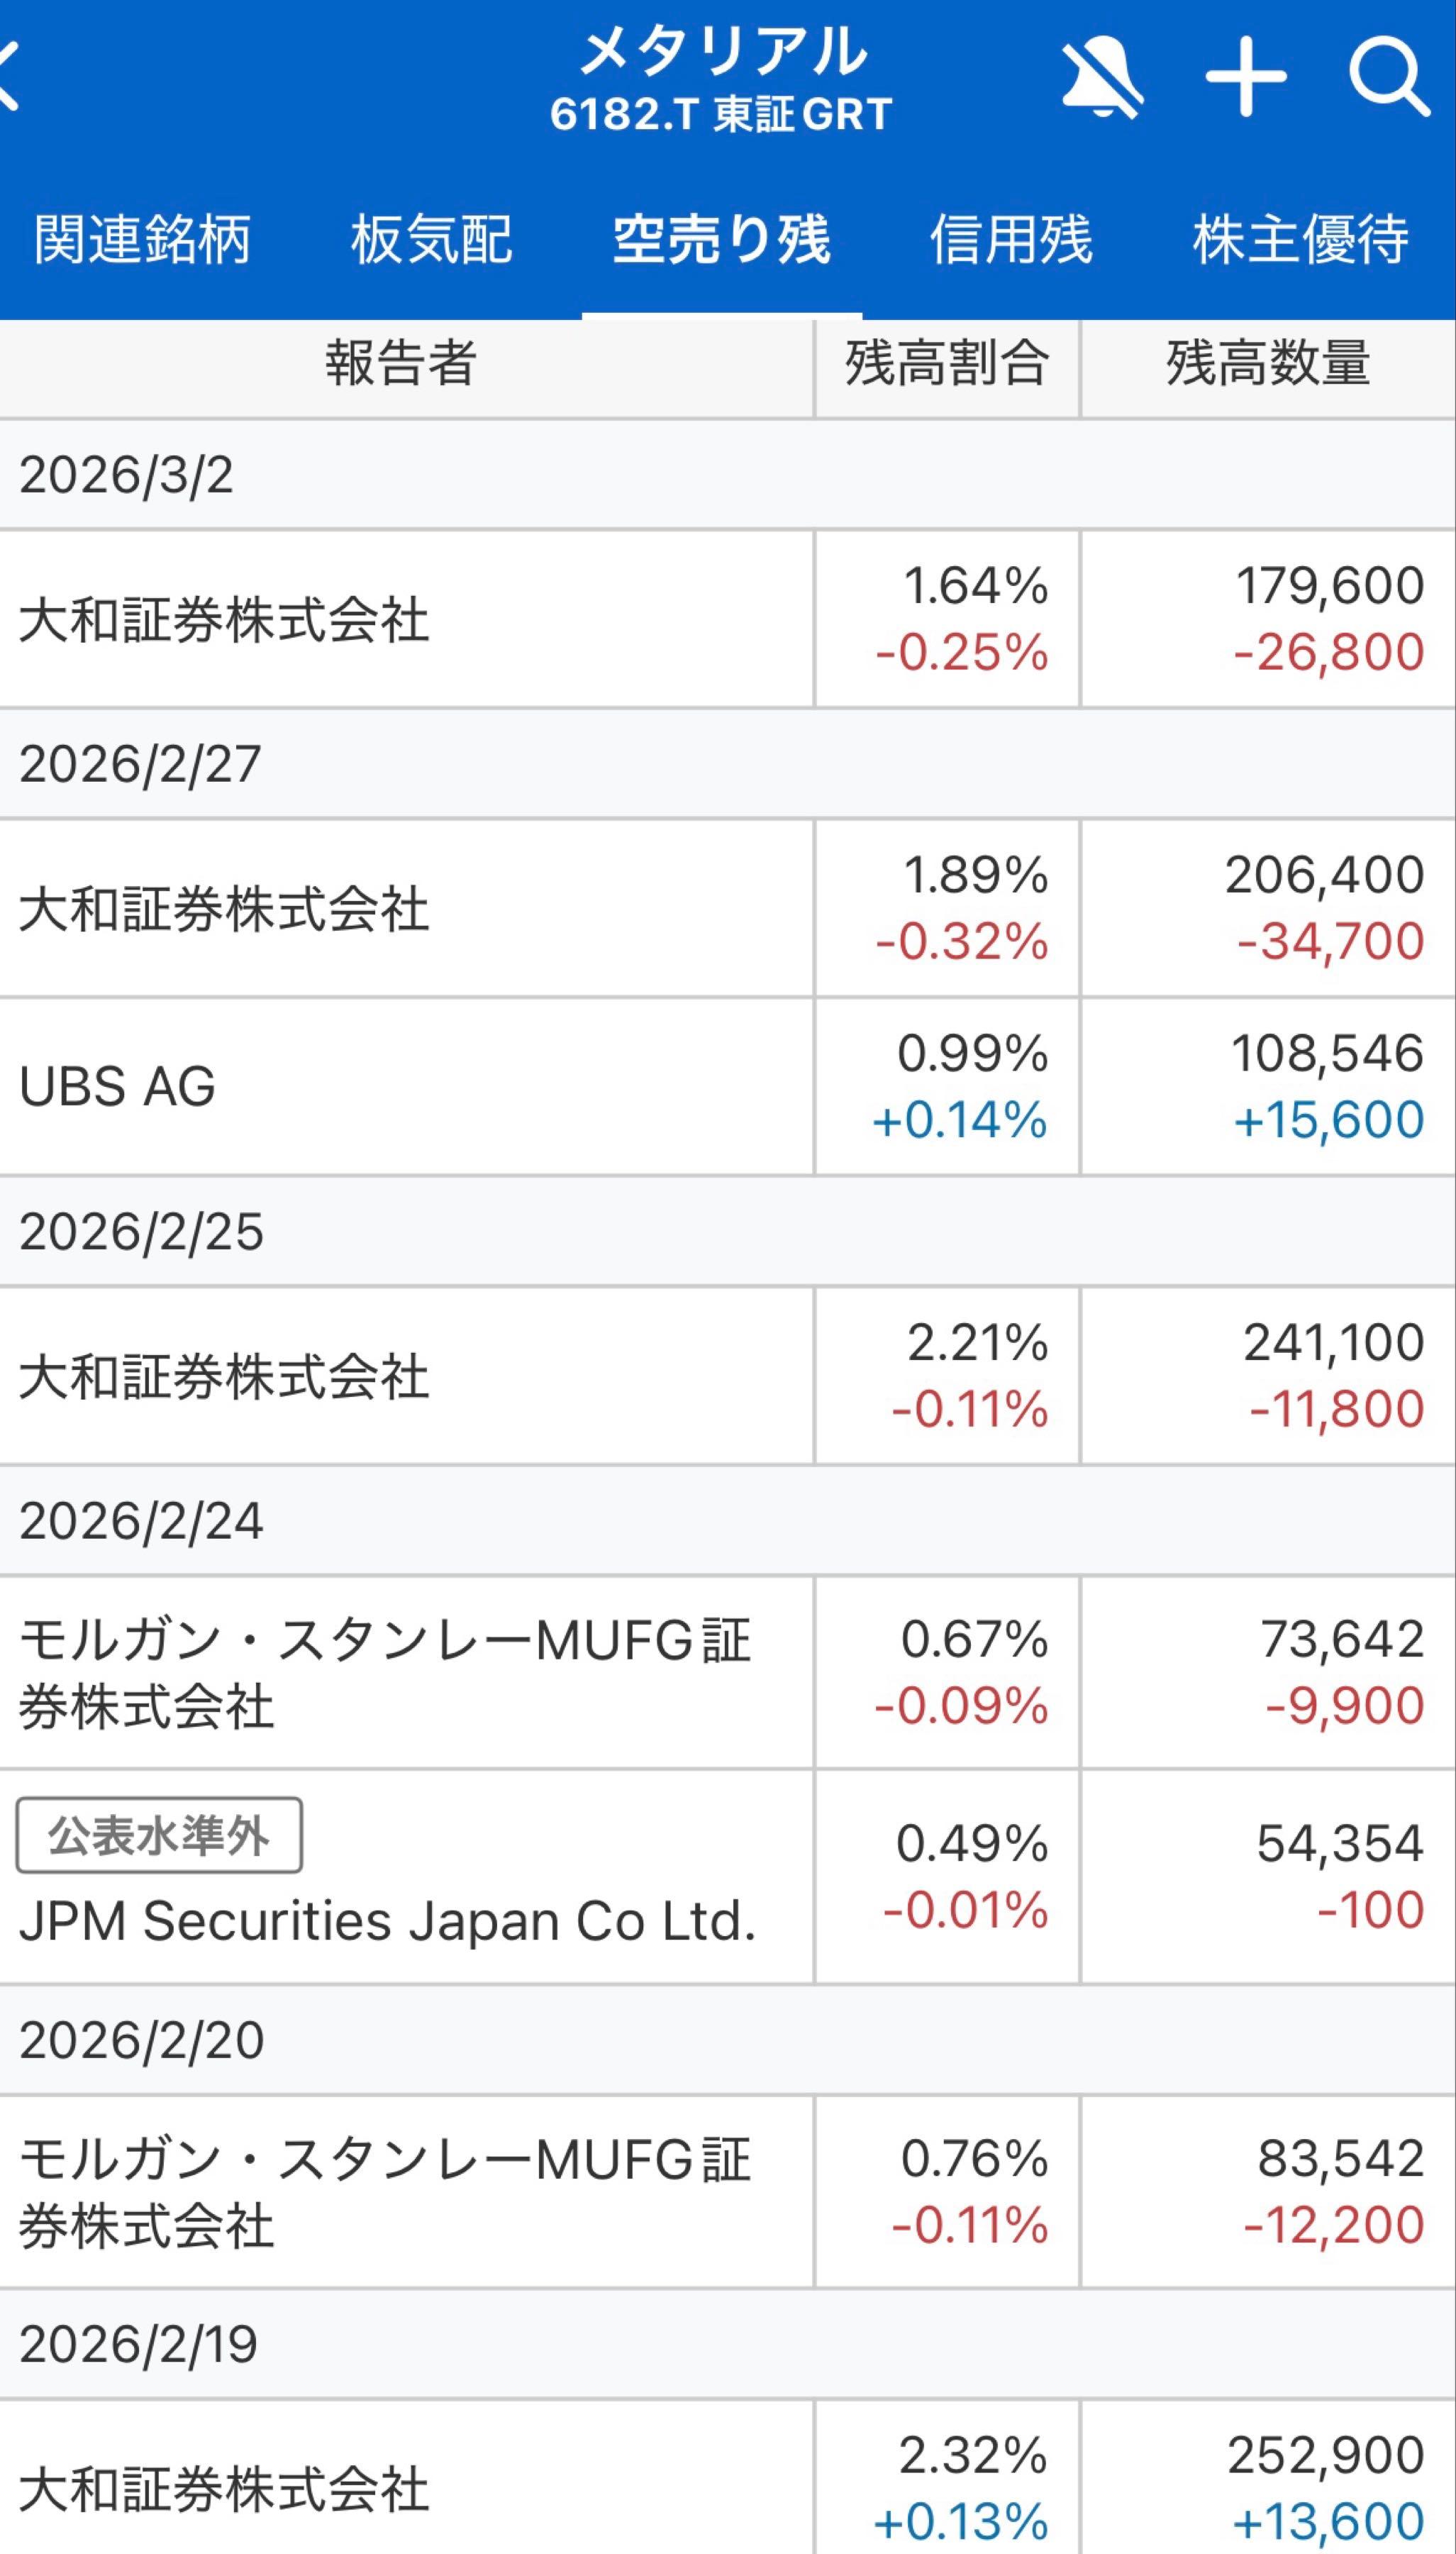Toggle the muted notification bell
This screenshot has height=2554, width=1456.
pos(1102,78)
